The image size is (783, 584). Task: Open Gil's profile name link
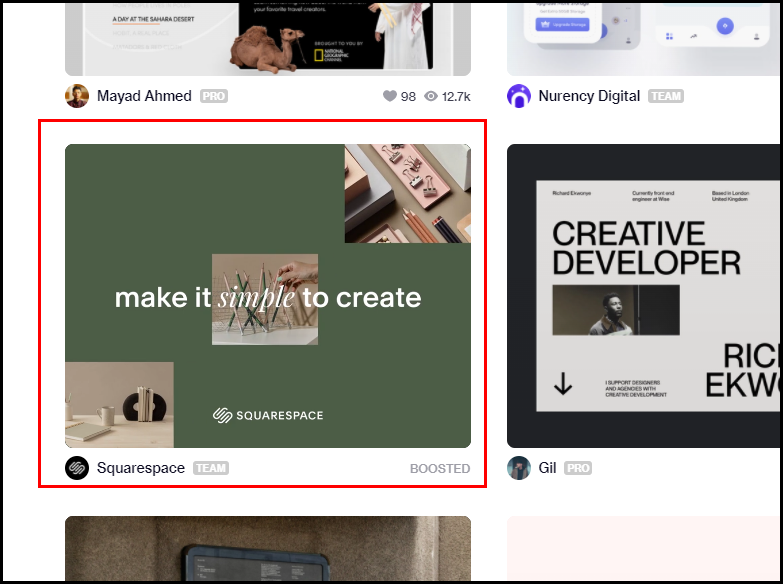(x=547, y=468)
